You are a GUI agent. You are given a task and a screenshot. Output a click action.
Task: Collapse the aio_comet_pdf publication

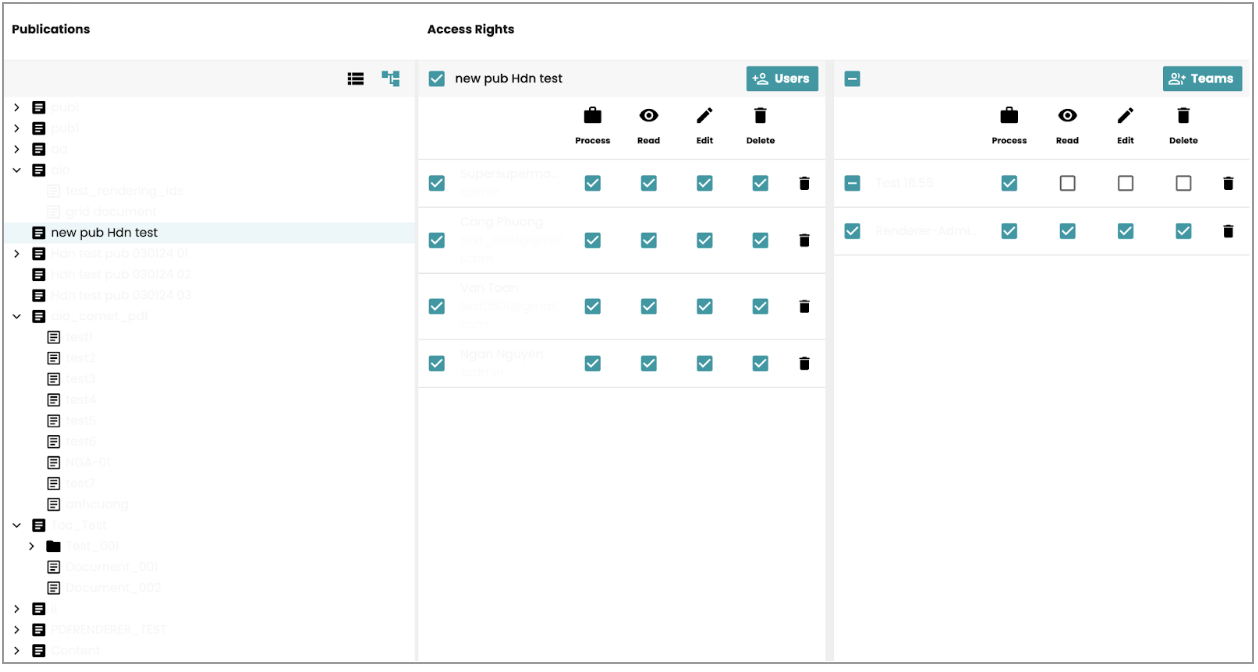click(17, 316)
